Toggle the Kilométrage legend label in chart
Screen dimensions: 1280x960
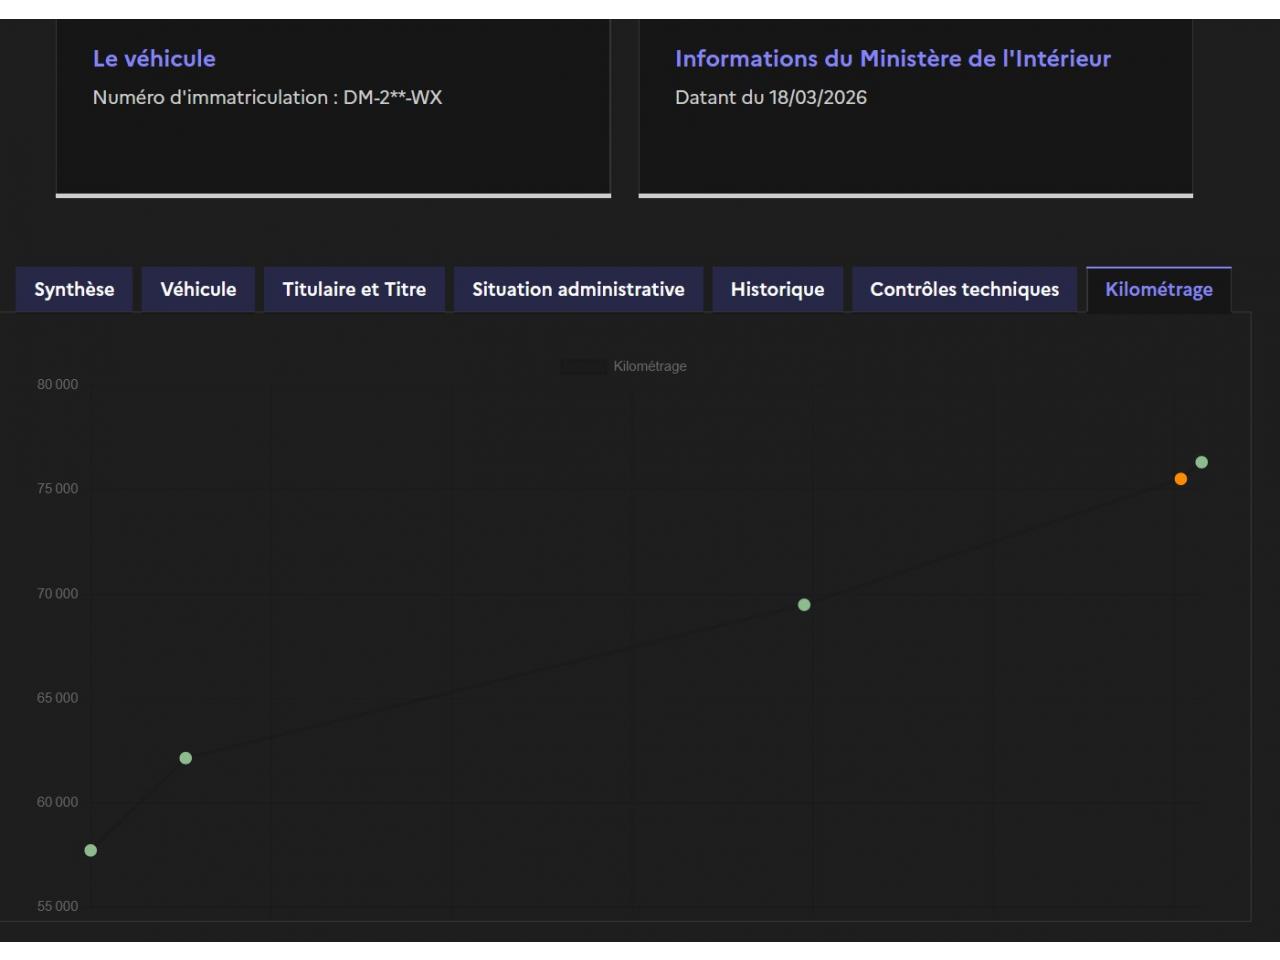coord(649,367)
